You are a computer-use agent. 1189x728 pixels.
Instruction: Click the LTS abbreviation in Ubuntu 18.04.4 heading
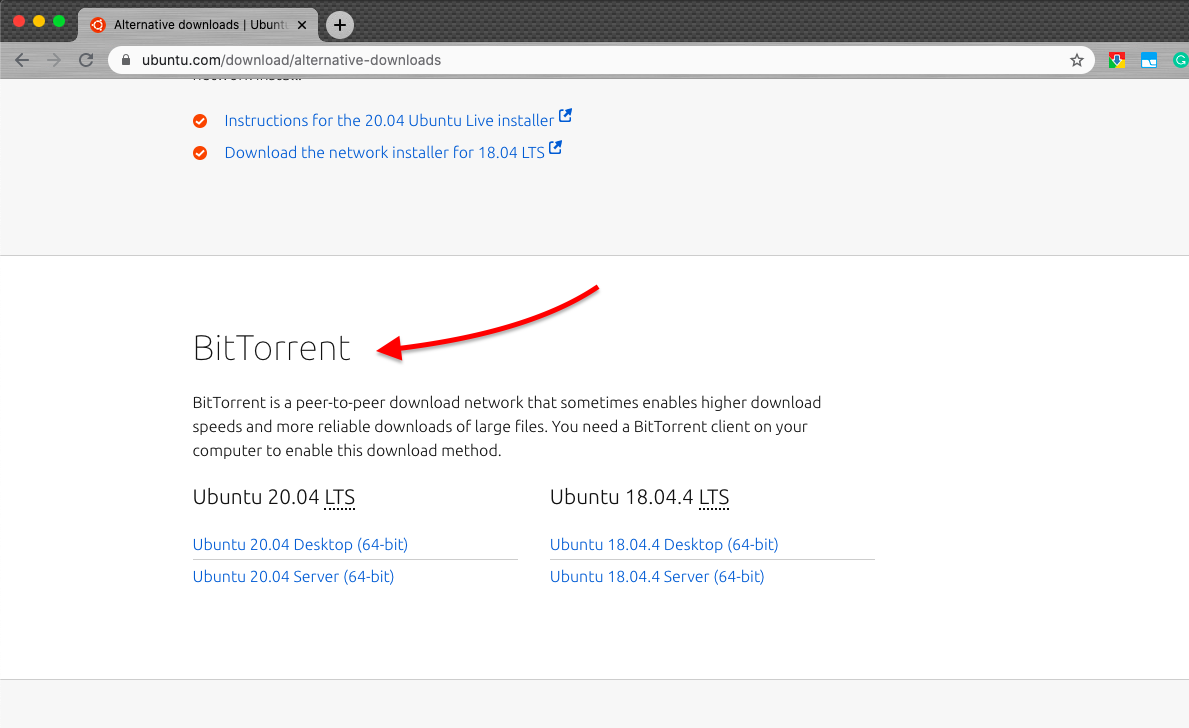714,497
